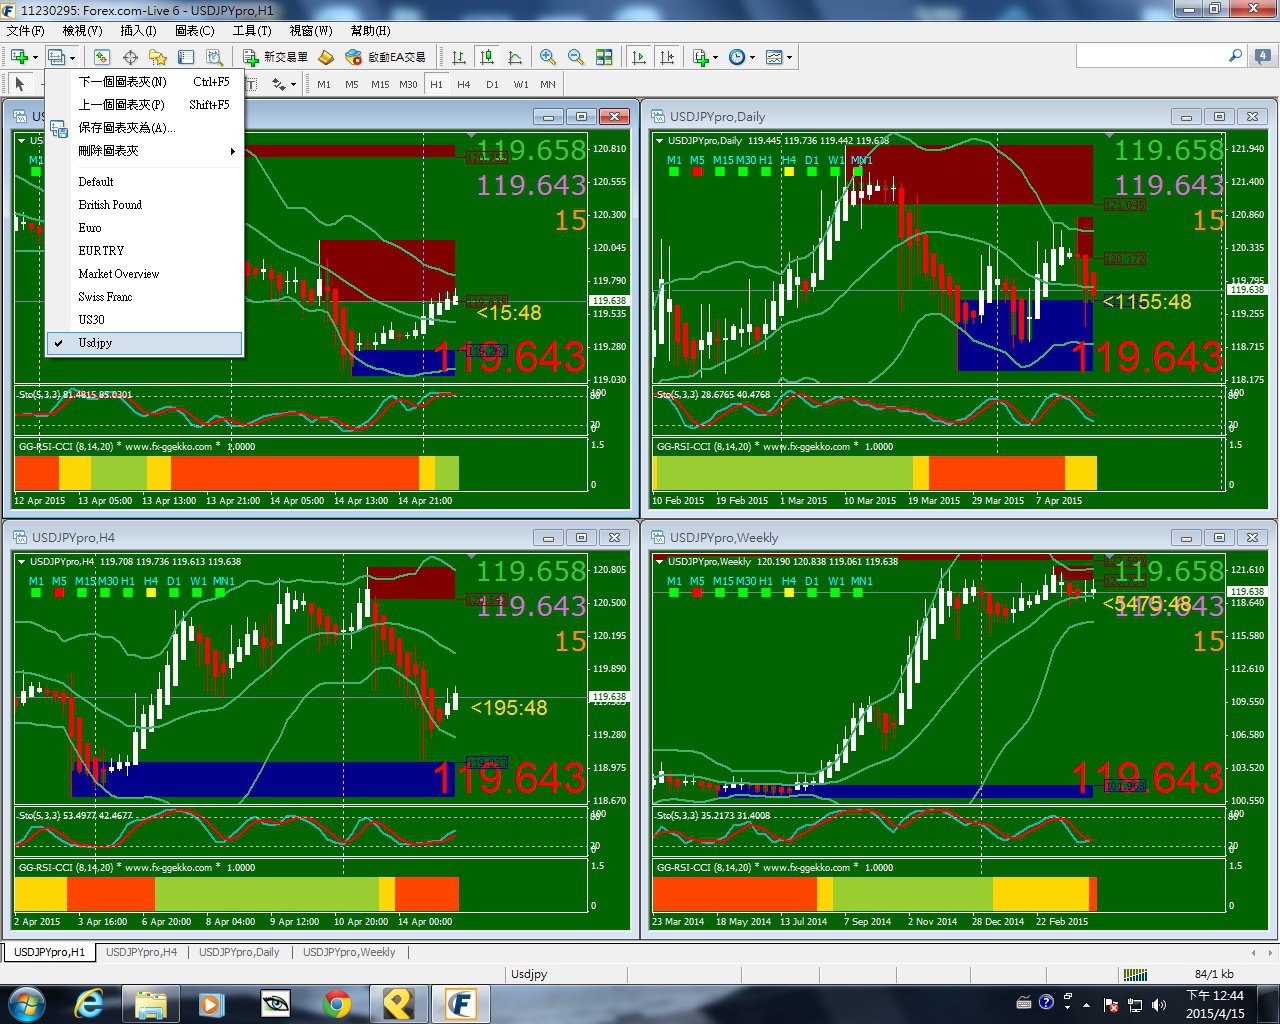Switch timeframe to M15
Image resolution: width=1280 pixels, height=1024 pixels.
pos(380,84)
